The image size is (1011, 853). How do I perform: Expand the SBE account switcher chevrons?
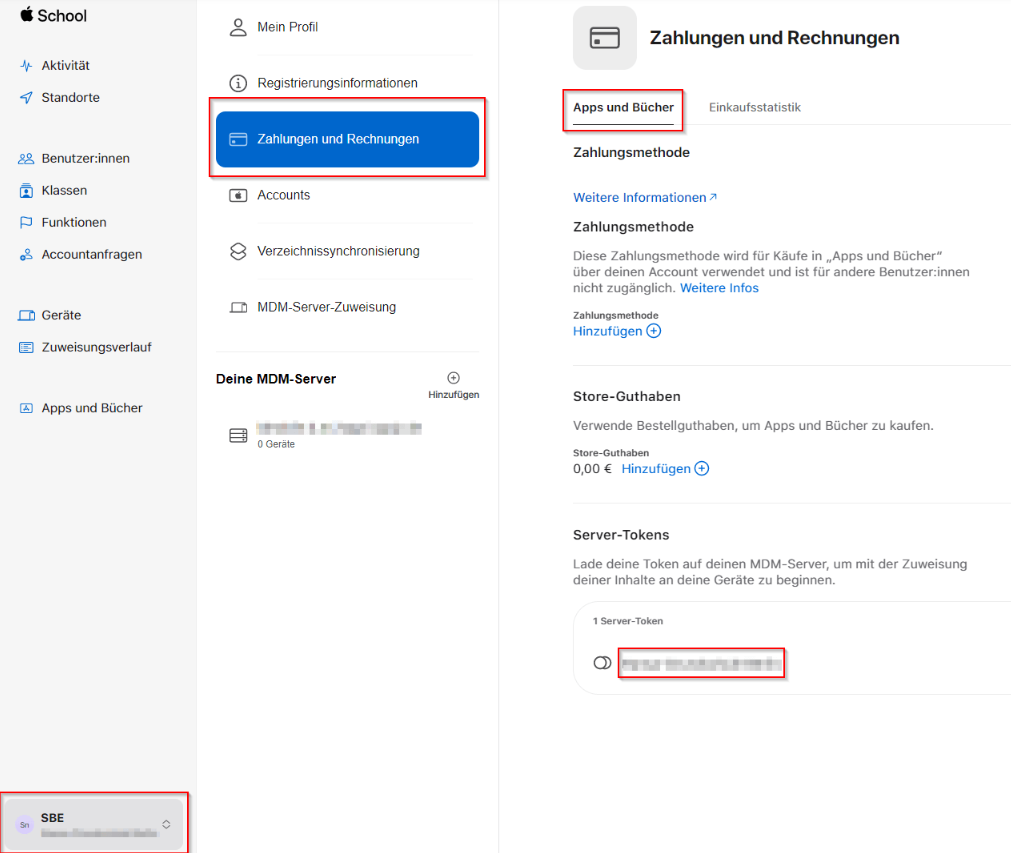pos(166,825)
